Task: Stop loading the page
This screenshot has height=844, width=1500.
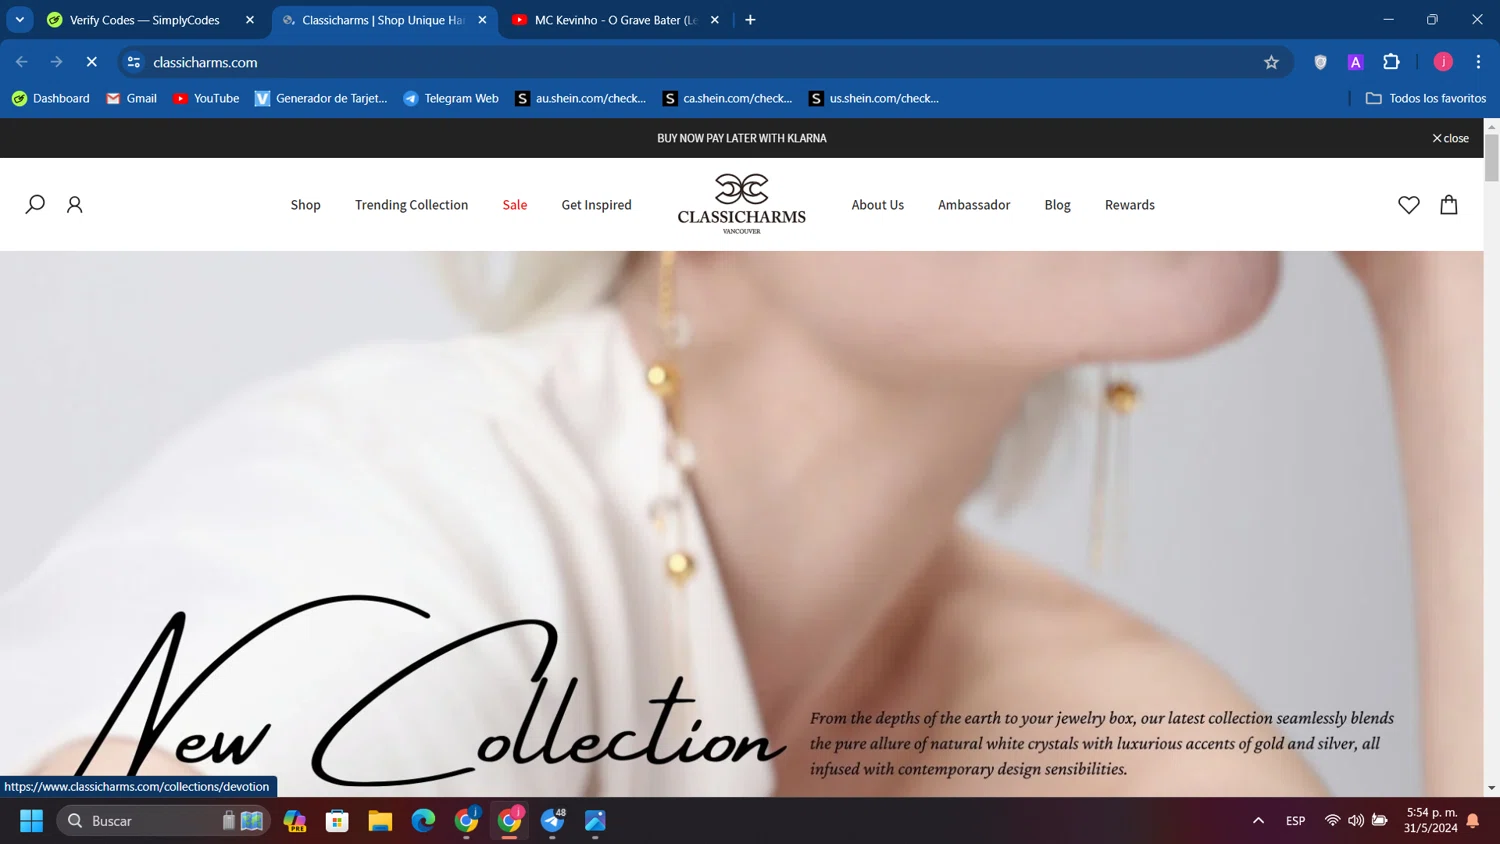Action: [x=91, y=62]
